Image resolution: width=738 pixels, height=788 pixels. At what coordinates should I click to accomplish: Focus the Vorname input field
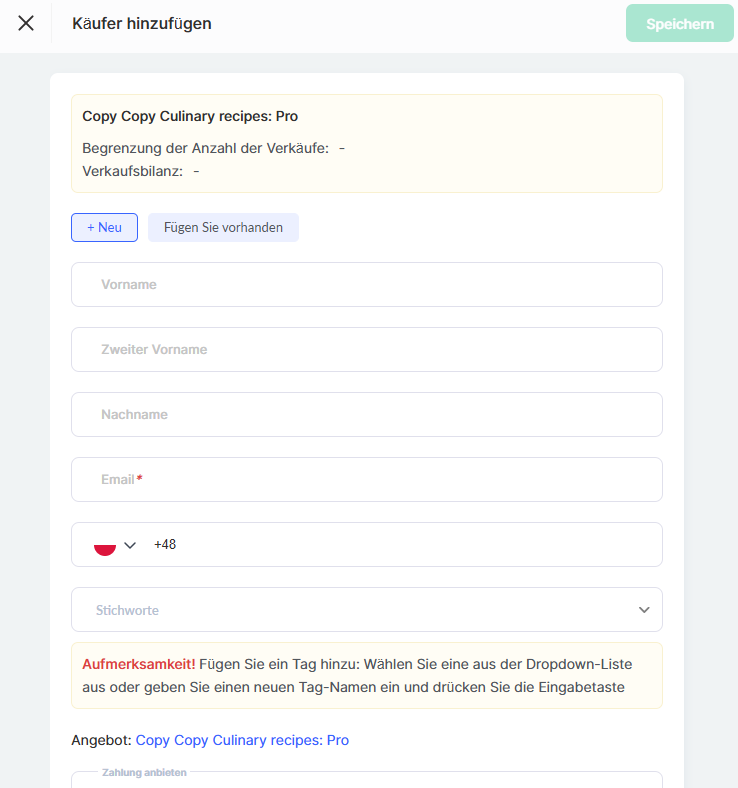(x=366, y=285)
